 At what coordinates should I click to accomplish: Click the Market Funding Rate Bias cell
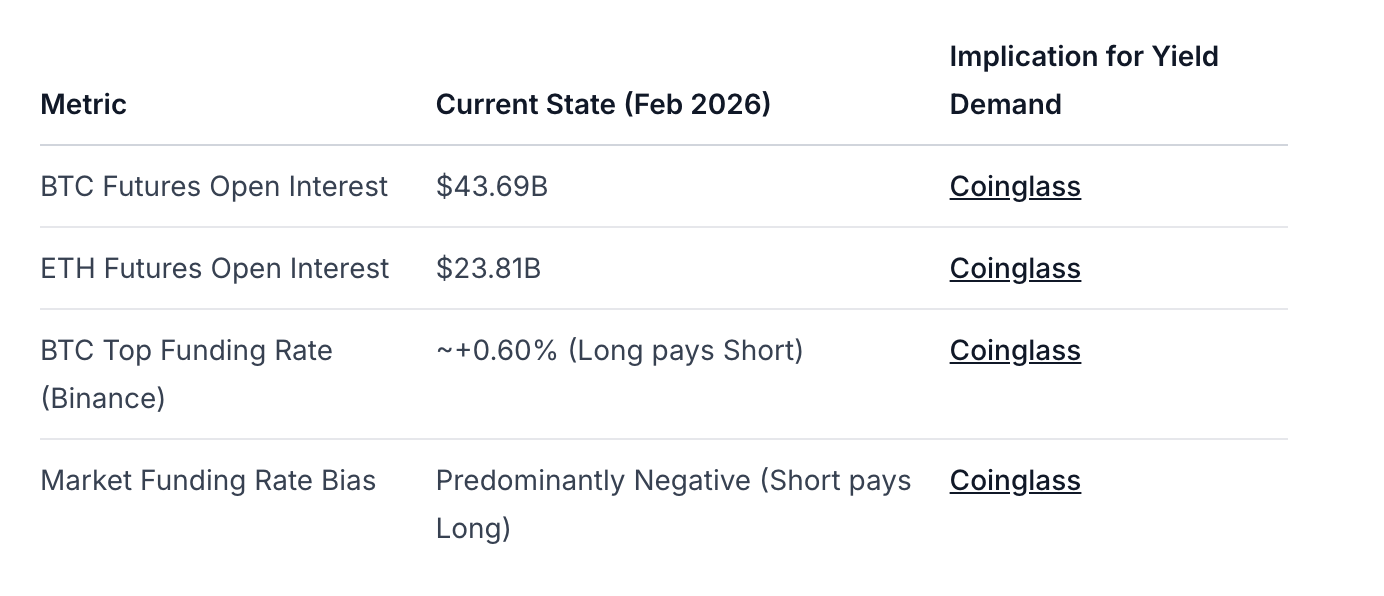208,481
